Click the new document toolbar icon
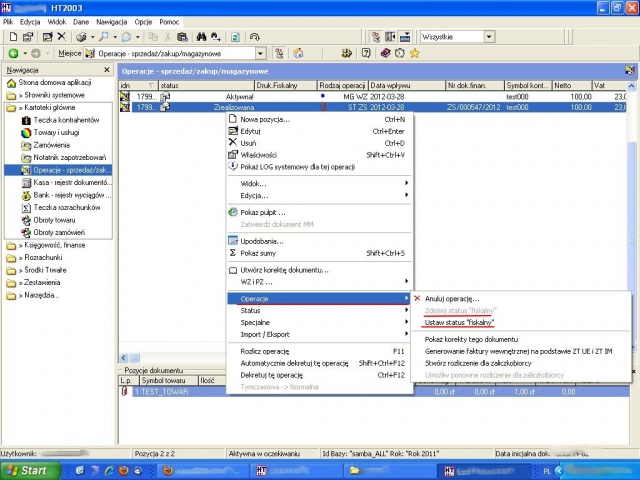Viewport: 640px width, 480px height. [13, 37]
